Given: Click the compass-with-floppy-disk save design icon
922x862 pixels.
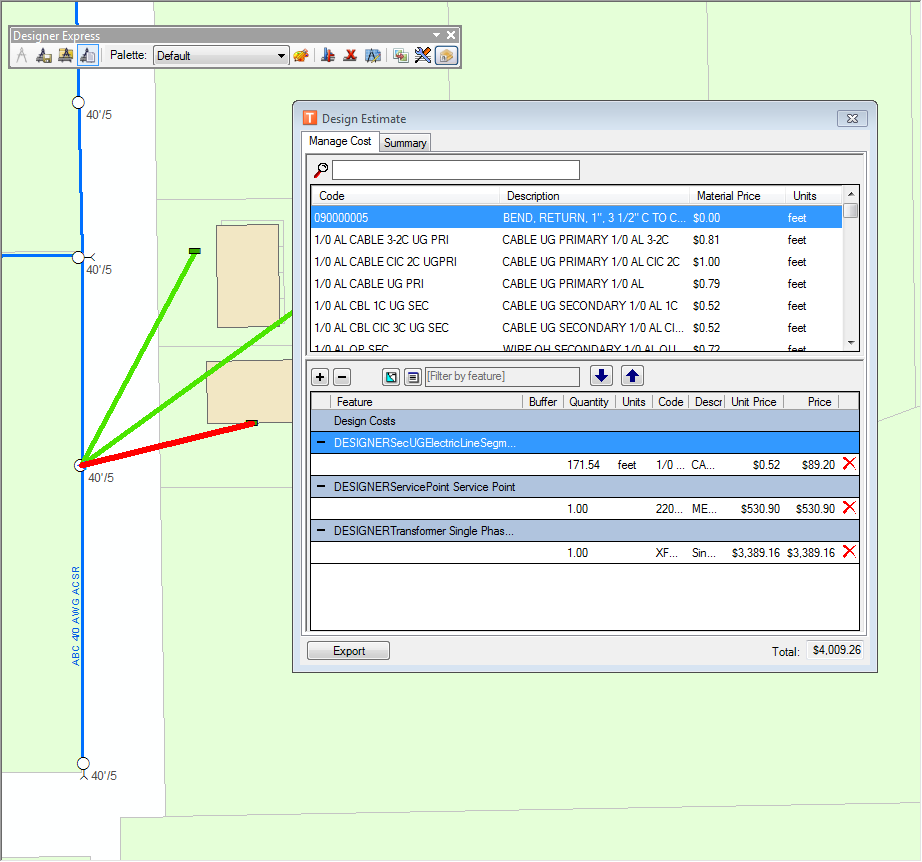Looking at the screenshot, I should (x=44, y=56).
